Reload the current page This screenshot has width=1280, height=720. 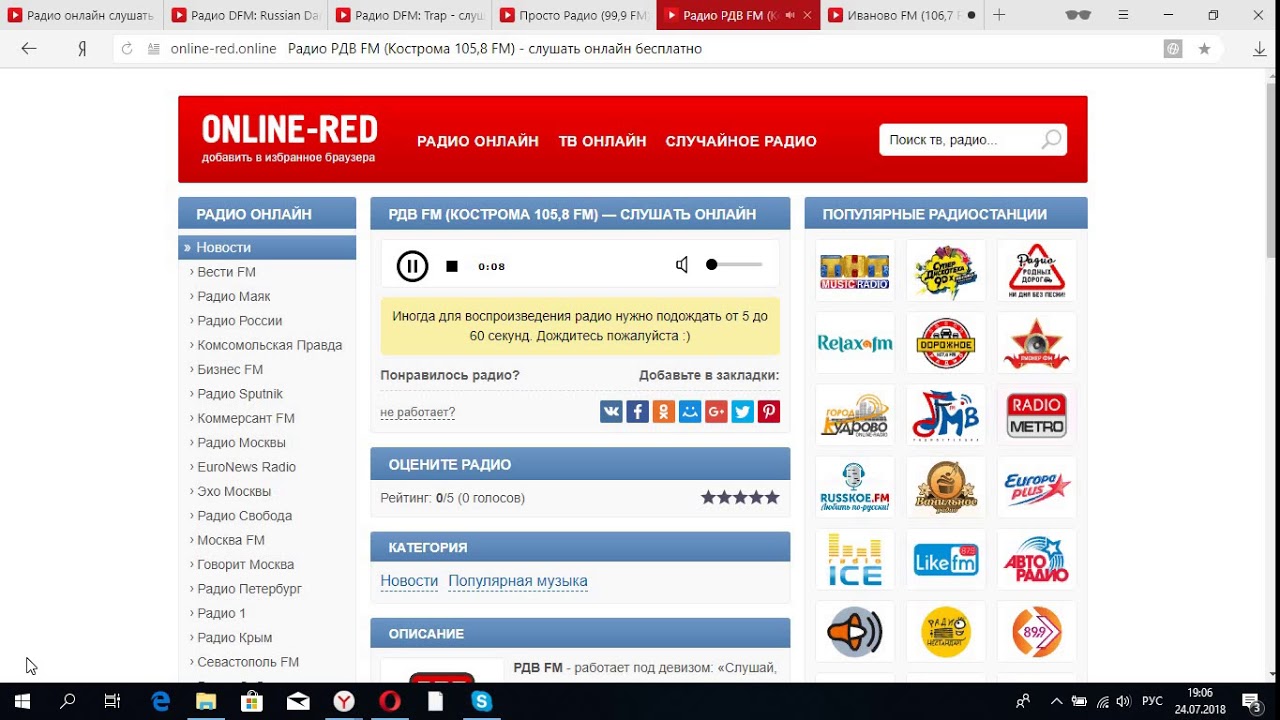tap(127, 48)
